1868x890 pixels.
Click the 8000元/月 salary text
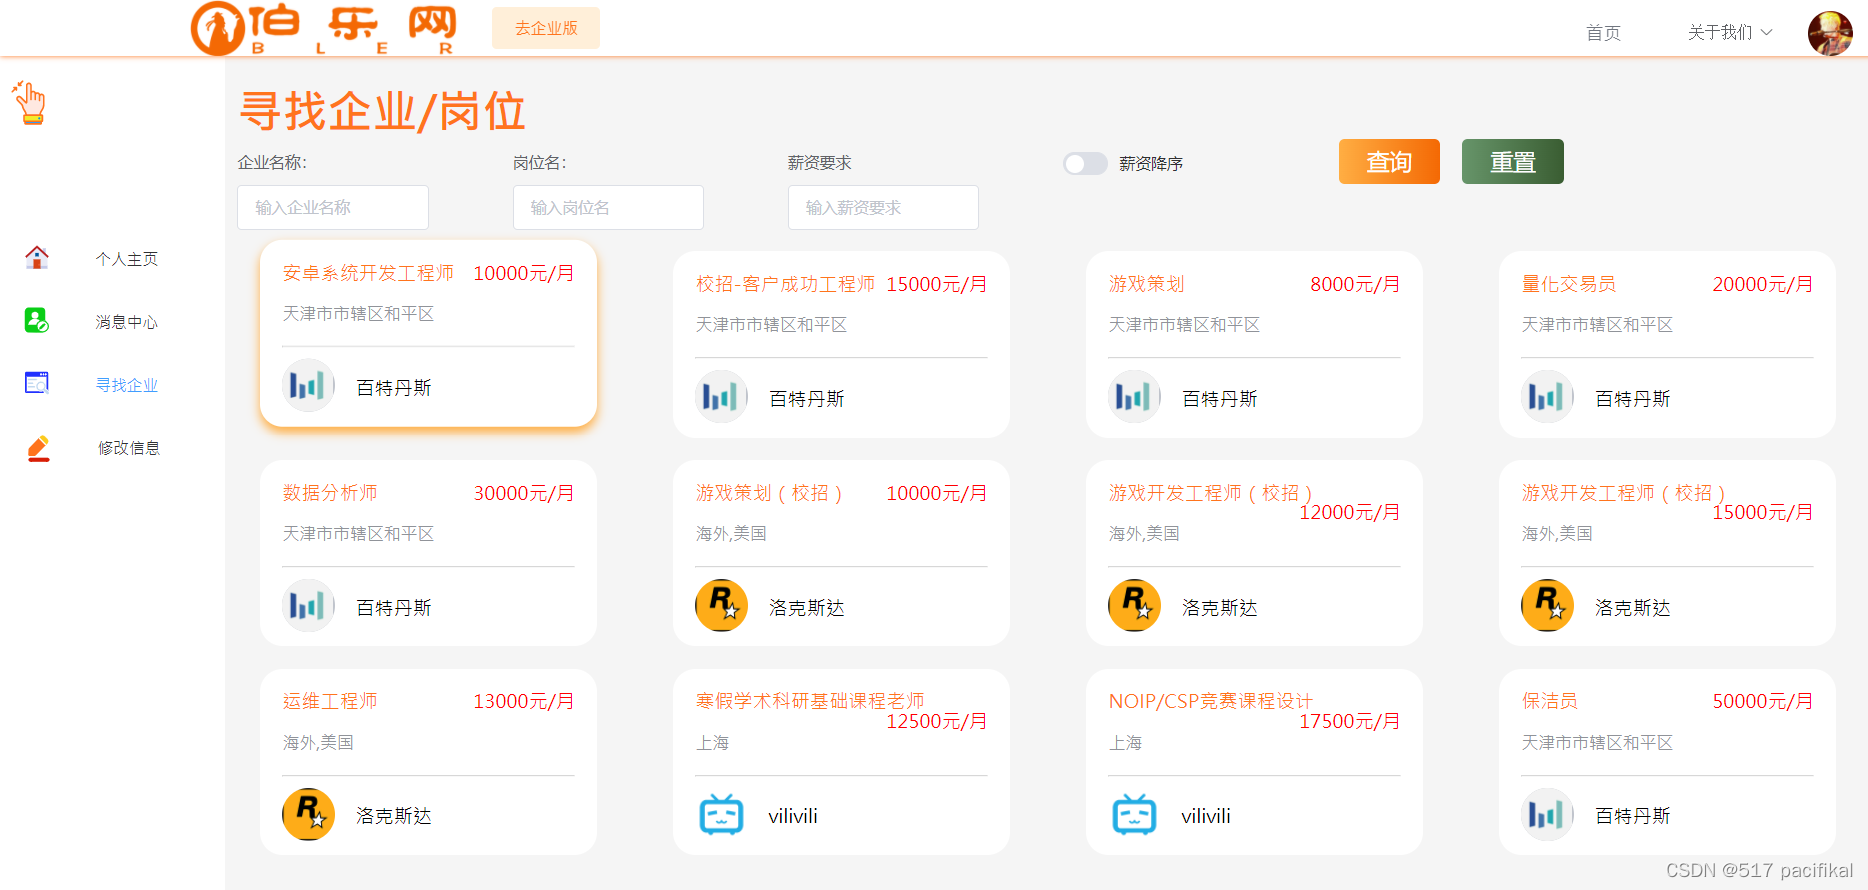(x=1355, y=284)
